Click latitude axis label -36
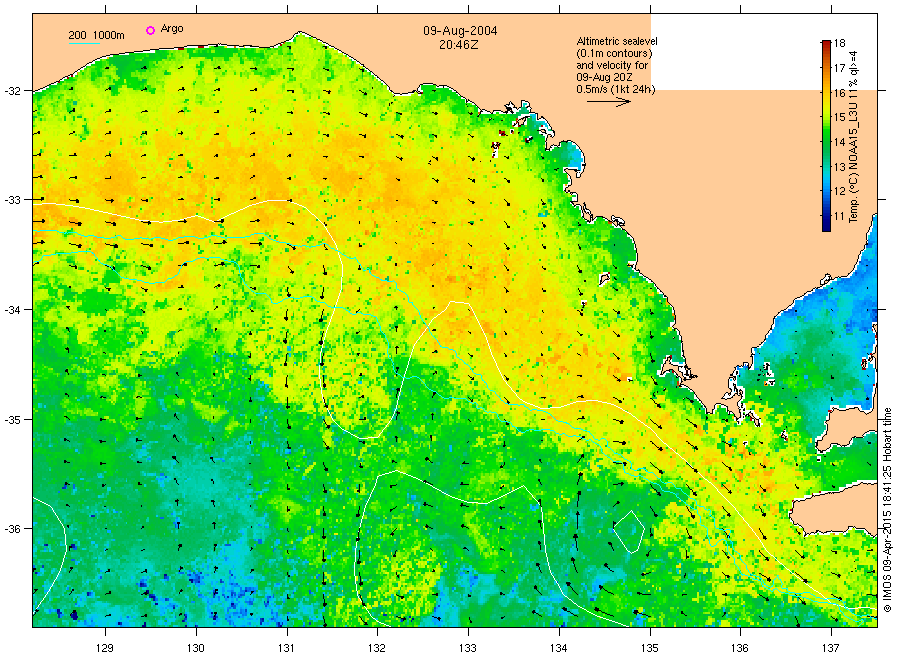Image resolution: width=900 pixels, height=660 pixels. click(x=13, y=528)
